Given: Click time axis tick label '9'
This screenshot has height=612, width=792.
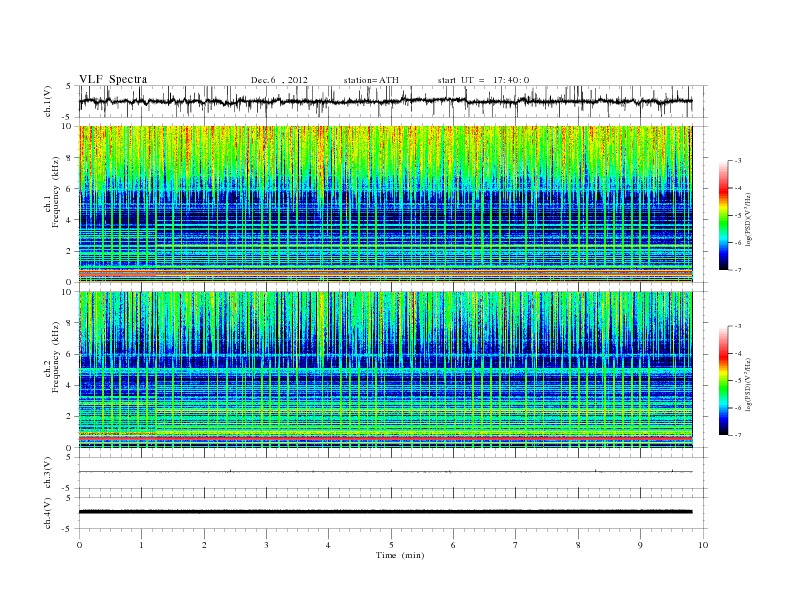Looking at the screenshot, I should tap(640, 545).
